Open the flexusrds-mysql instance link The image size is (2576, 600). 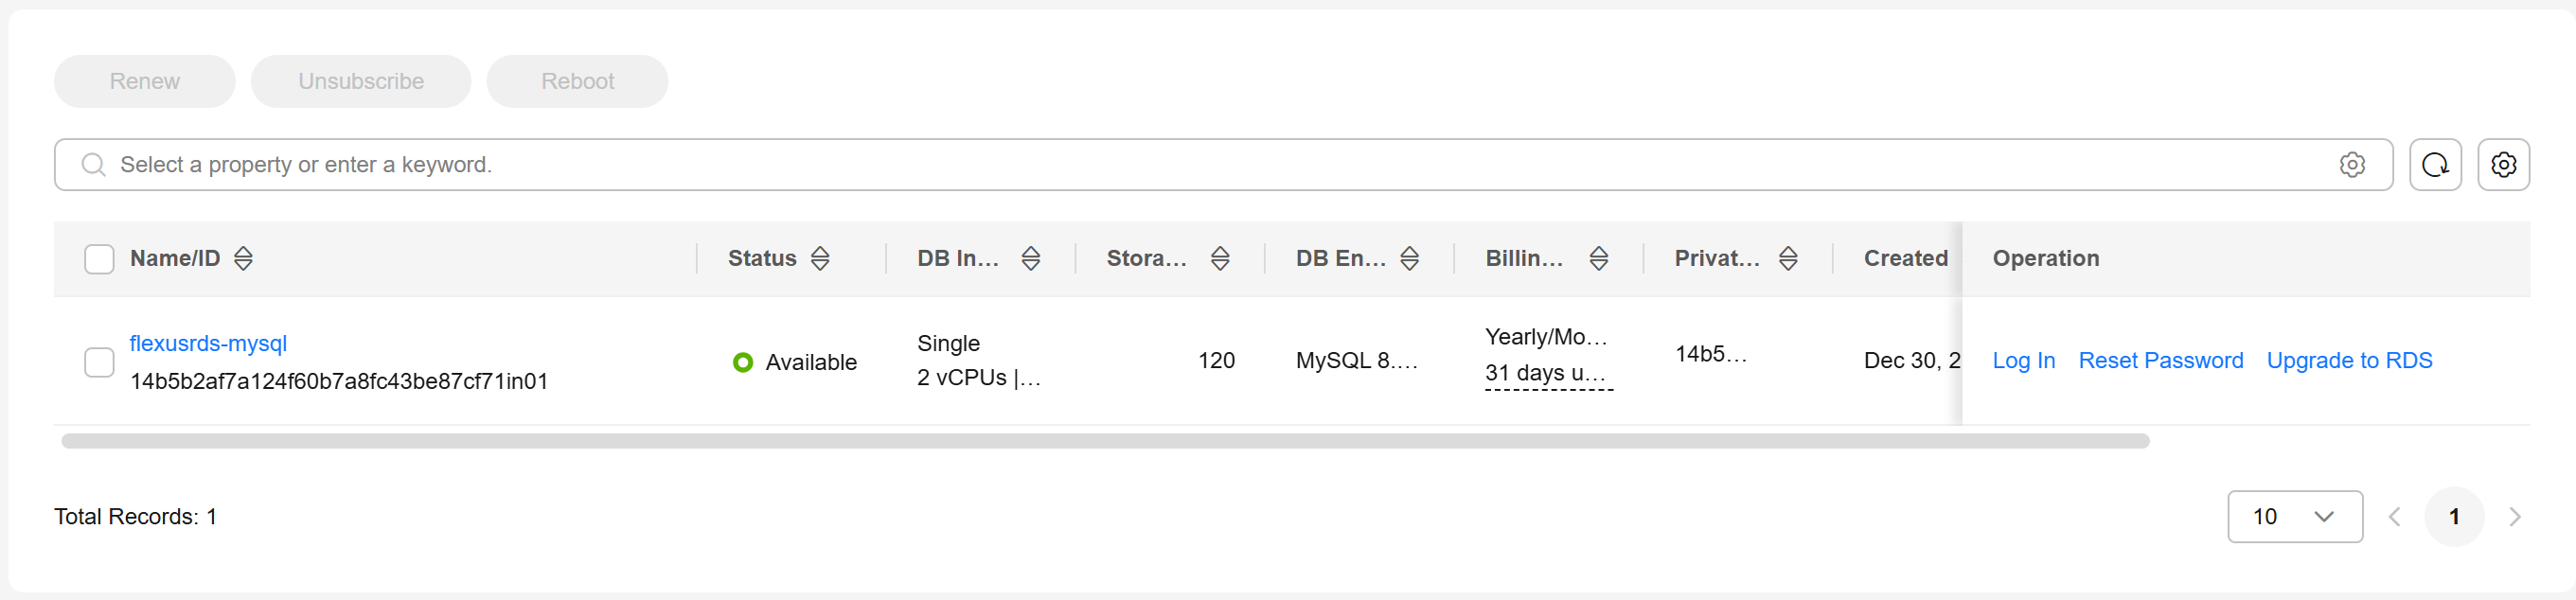coord(208,343)
